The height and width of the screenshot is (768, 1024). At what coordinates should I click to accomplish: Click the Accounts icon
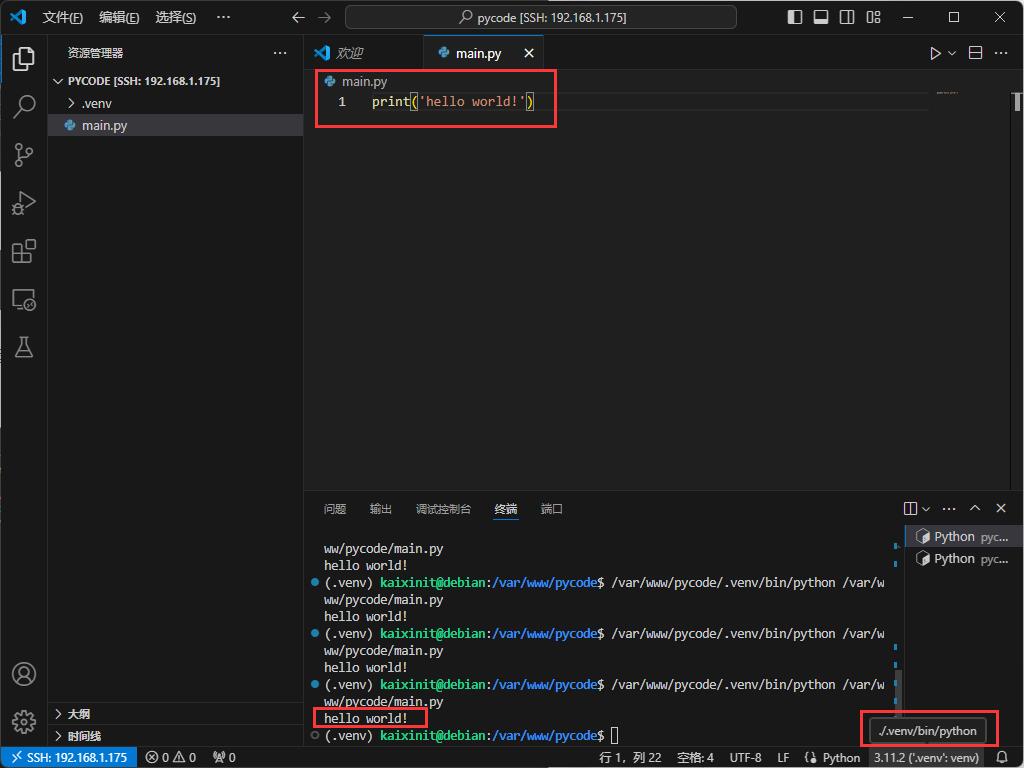point(24,674)
